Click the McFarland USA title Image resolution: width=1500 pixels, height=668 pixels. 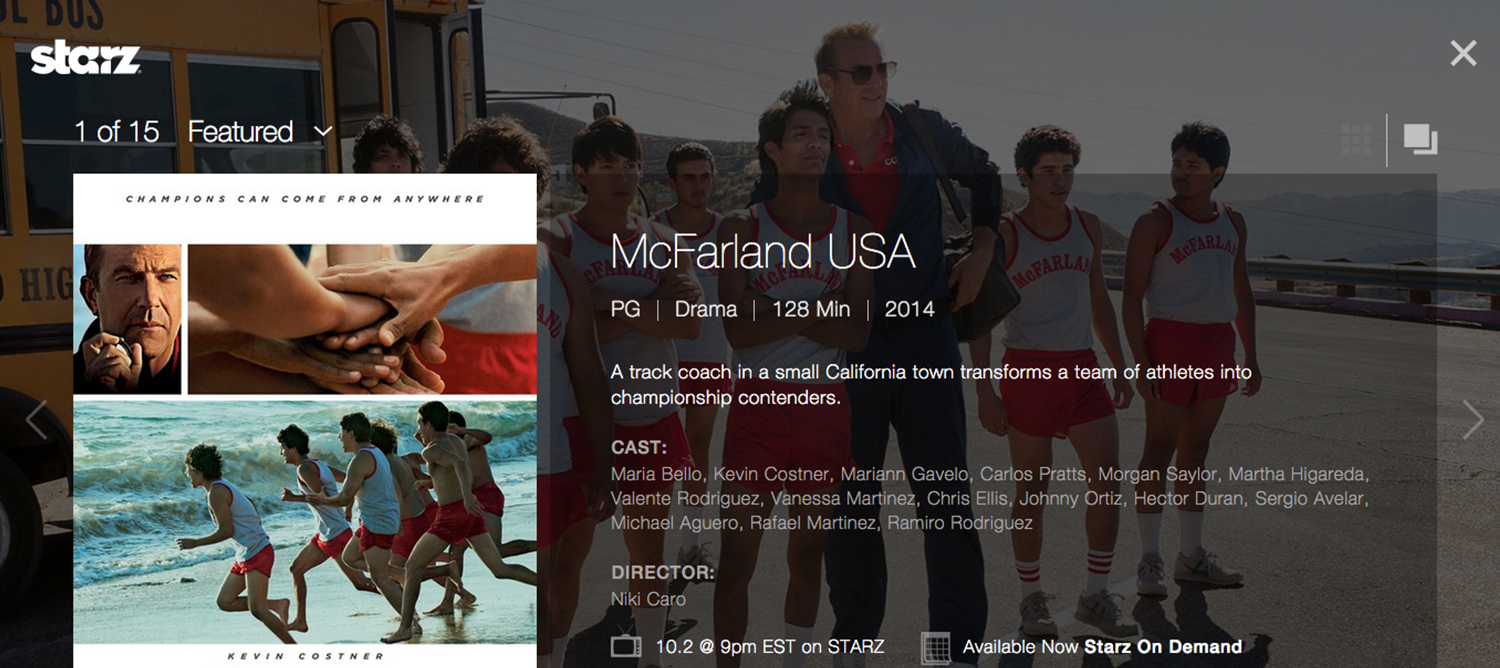coord(763,252)
